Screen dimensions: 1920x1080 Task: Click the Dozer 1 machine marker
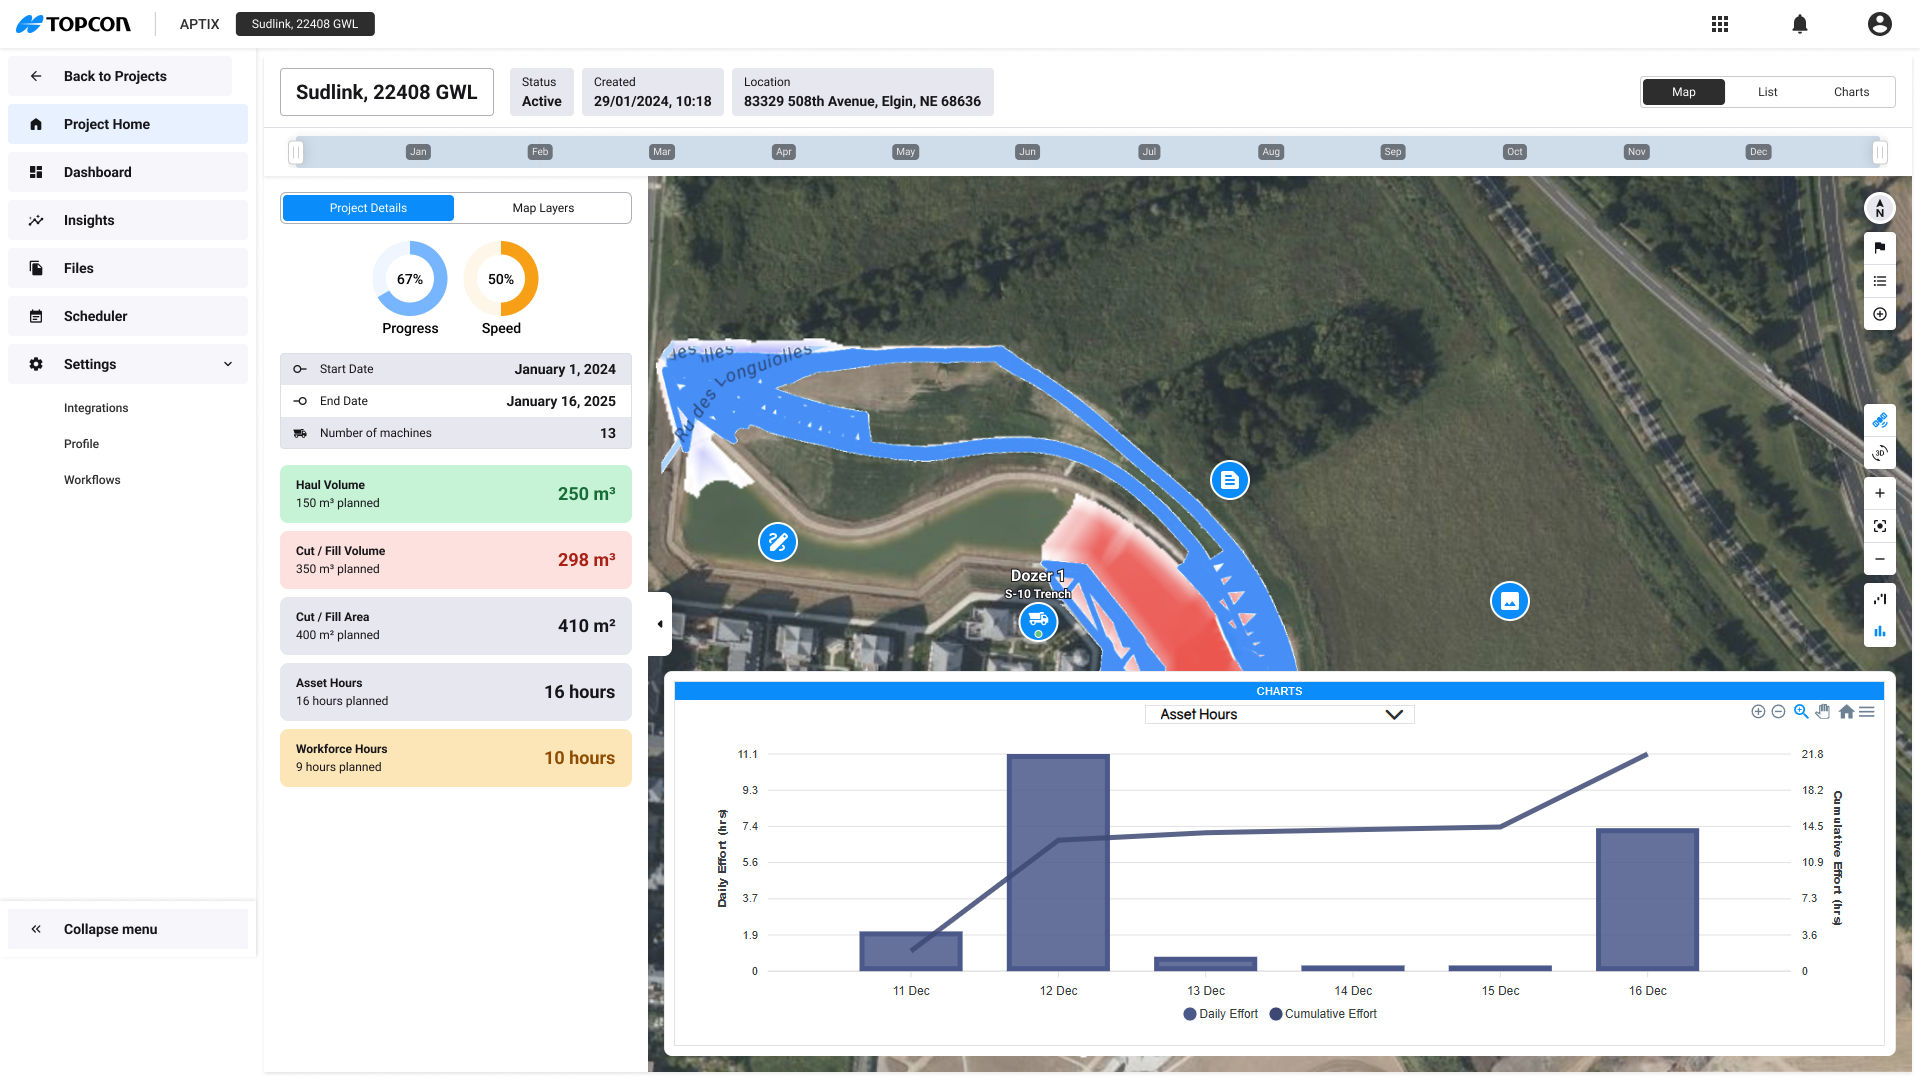tap(1038, 621)
